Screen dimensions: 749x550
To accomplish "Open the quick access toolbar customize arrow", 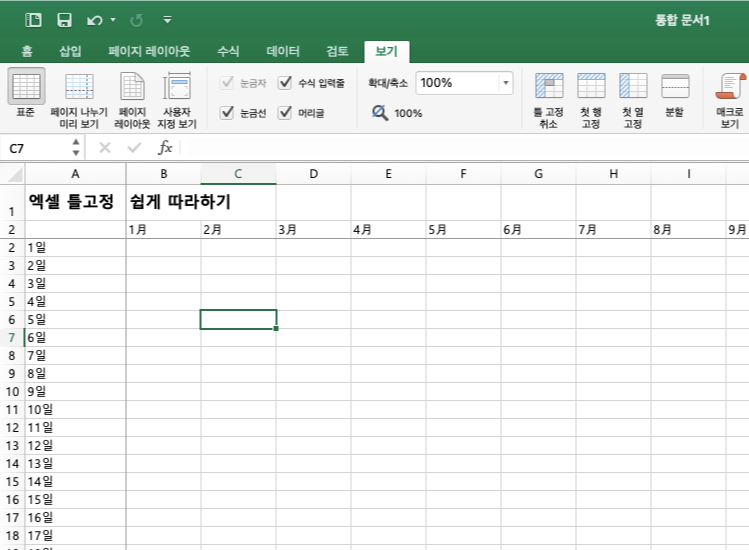I will point(167,20).
